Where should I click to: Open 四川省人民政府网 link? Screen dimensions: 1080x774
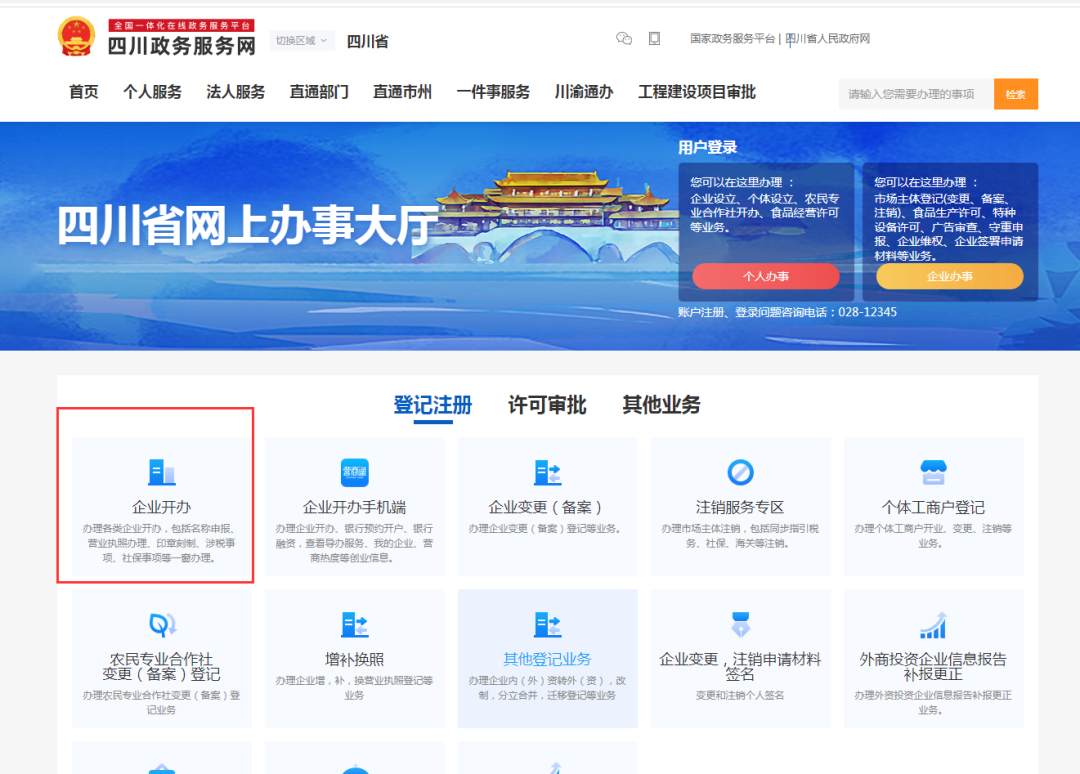coord(828,39)
